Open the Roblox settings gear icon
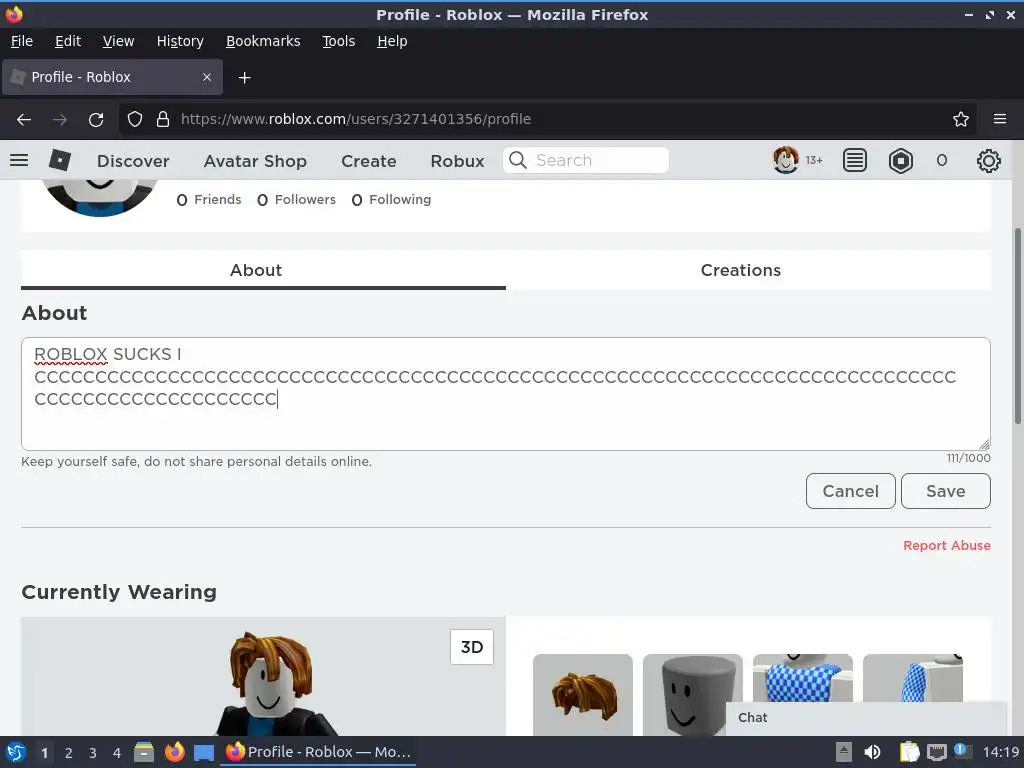Screen dimensions: 1024x768 (x=988, y=160)
